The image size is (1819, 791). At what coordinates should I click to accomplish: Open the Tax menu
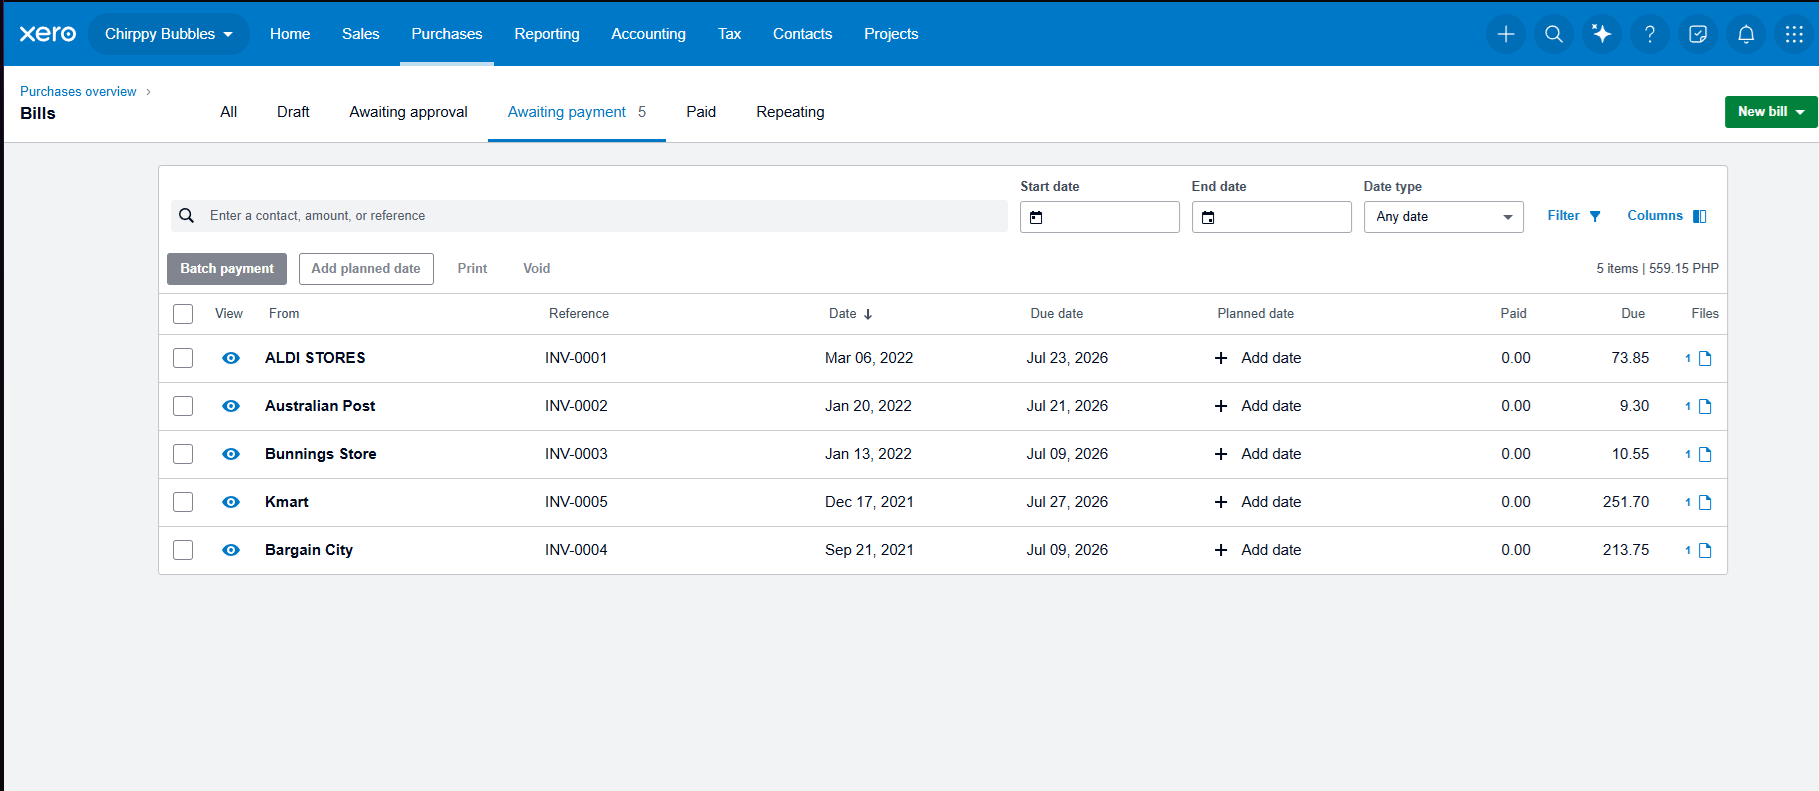click(x=729, y=34)
